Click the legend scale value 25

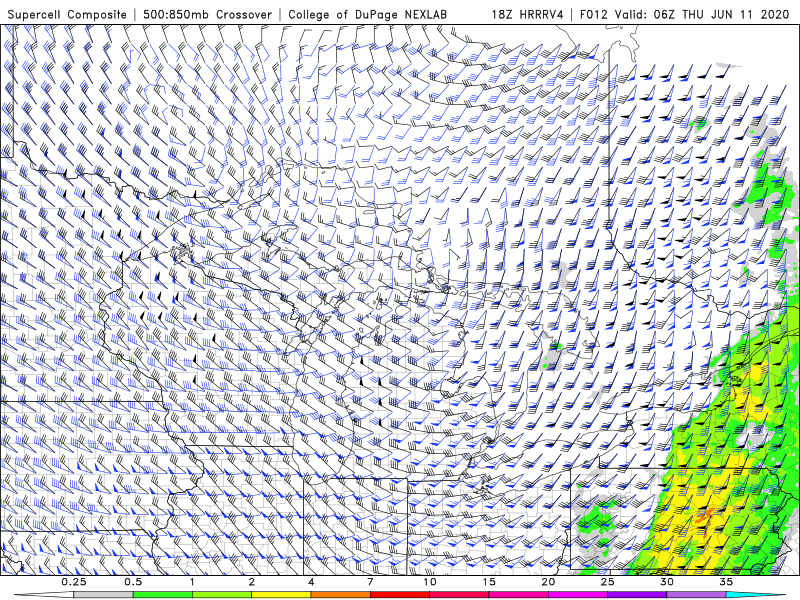click(607, 582)
